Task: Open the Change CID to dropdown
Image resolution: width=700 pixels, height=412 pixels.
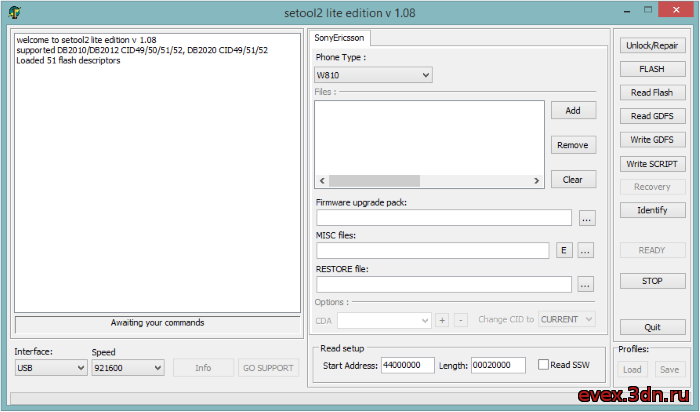Action: coord(567,319)
